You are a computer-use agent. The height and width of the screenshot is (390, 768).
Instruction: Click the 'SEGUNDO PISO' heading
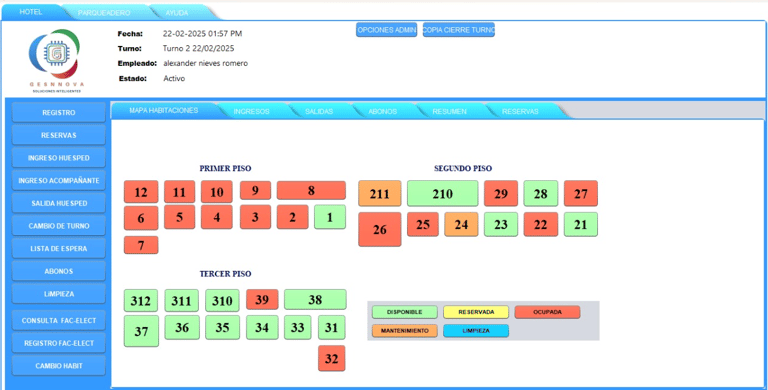click(x=463, y=168)
